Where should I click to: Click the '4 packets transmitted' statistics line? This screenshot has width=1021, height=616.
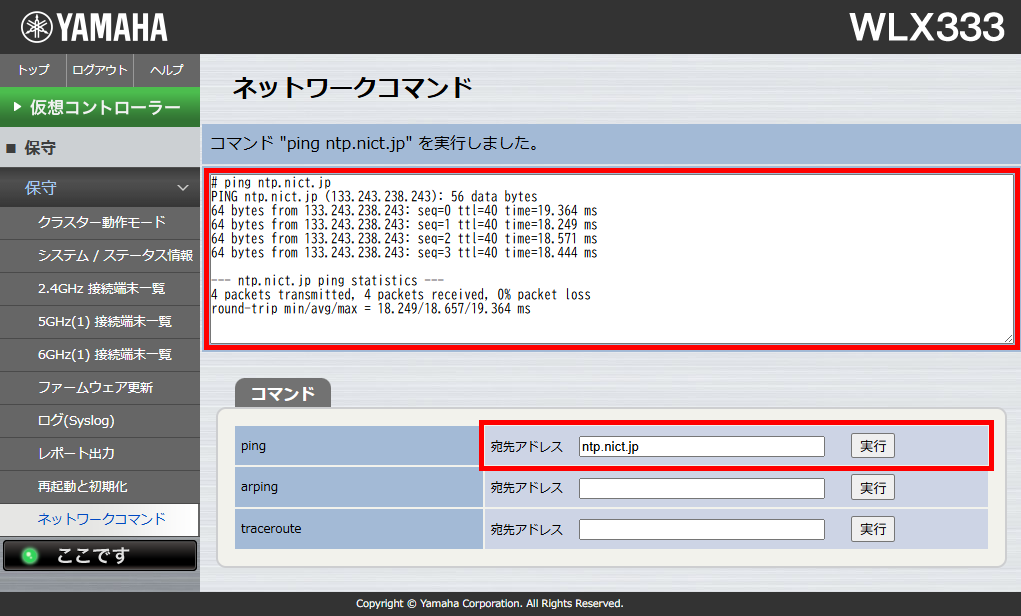click(400, 295)
